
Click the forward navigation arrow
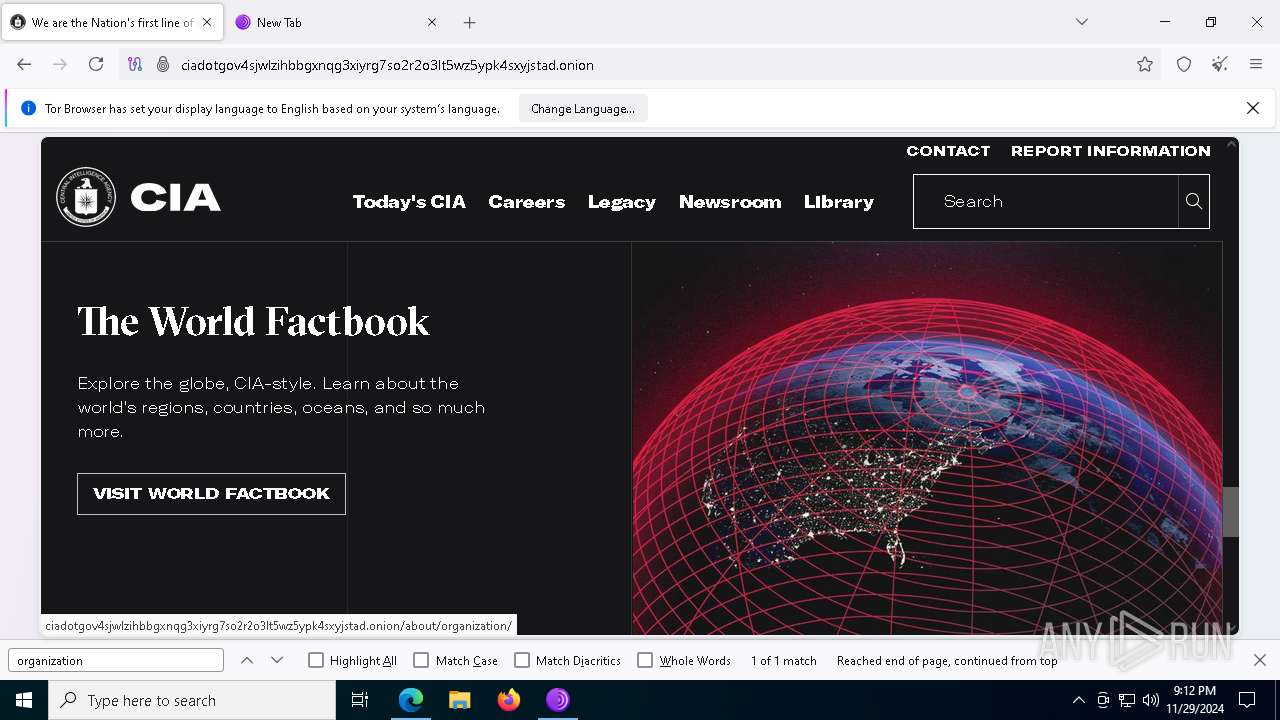pyautogui.click(x=60, y=64)
